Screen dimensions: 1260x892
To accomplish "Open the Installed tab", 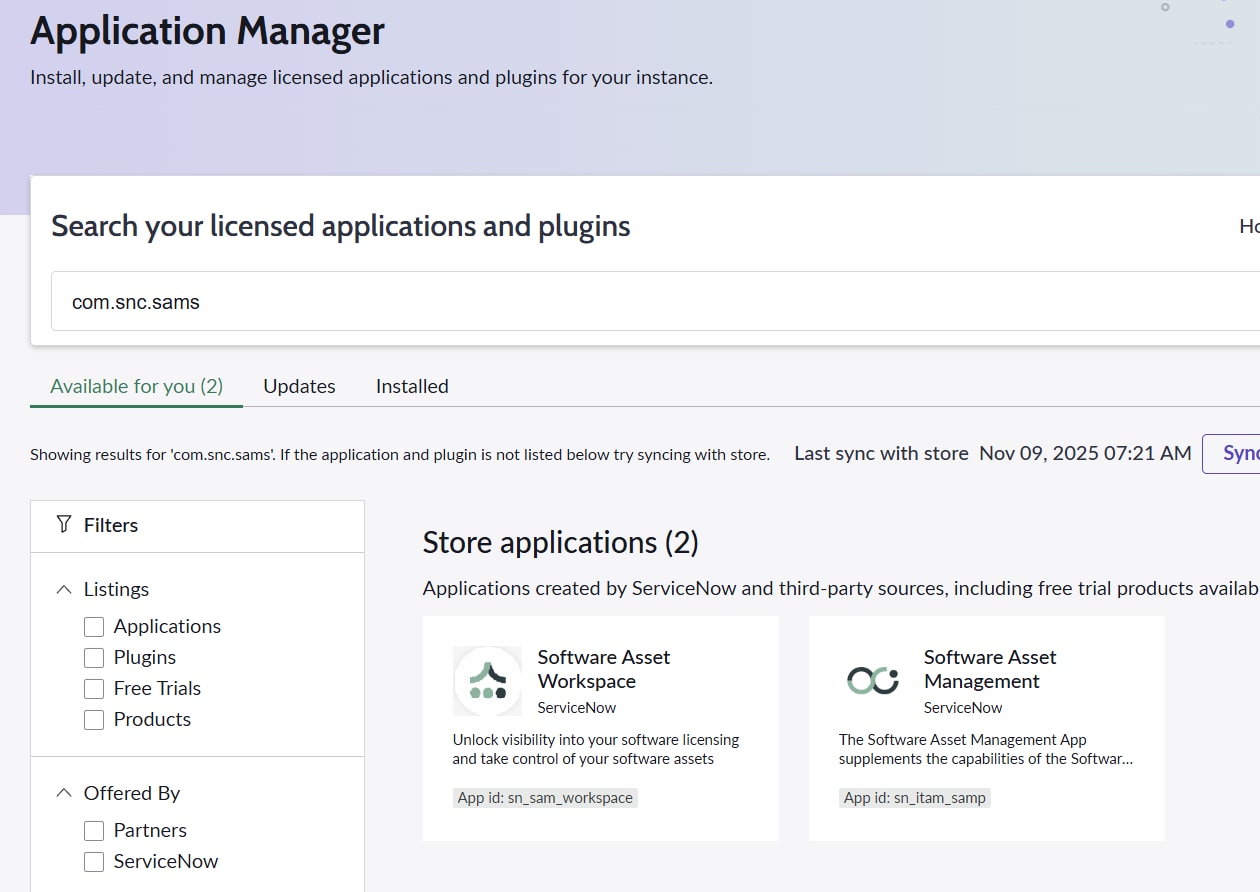I will click(x=412, y=386).
